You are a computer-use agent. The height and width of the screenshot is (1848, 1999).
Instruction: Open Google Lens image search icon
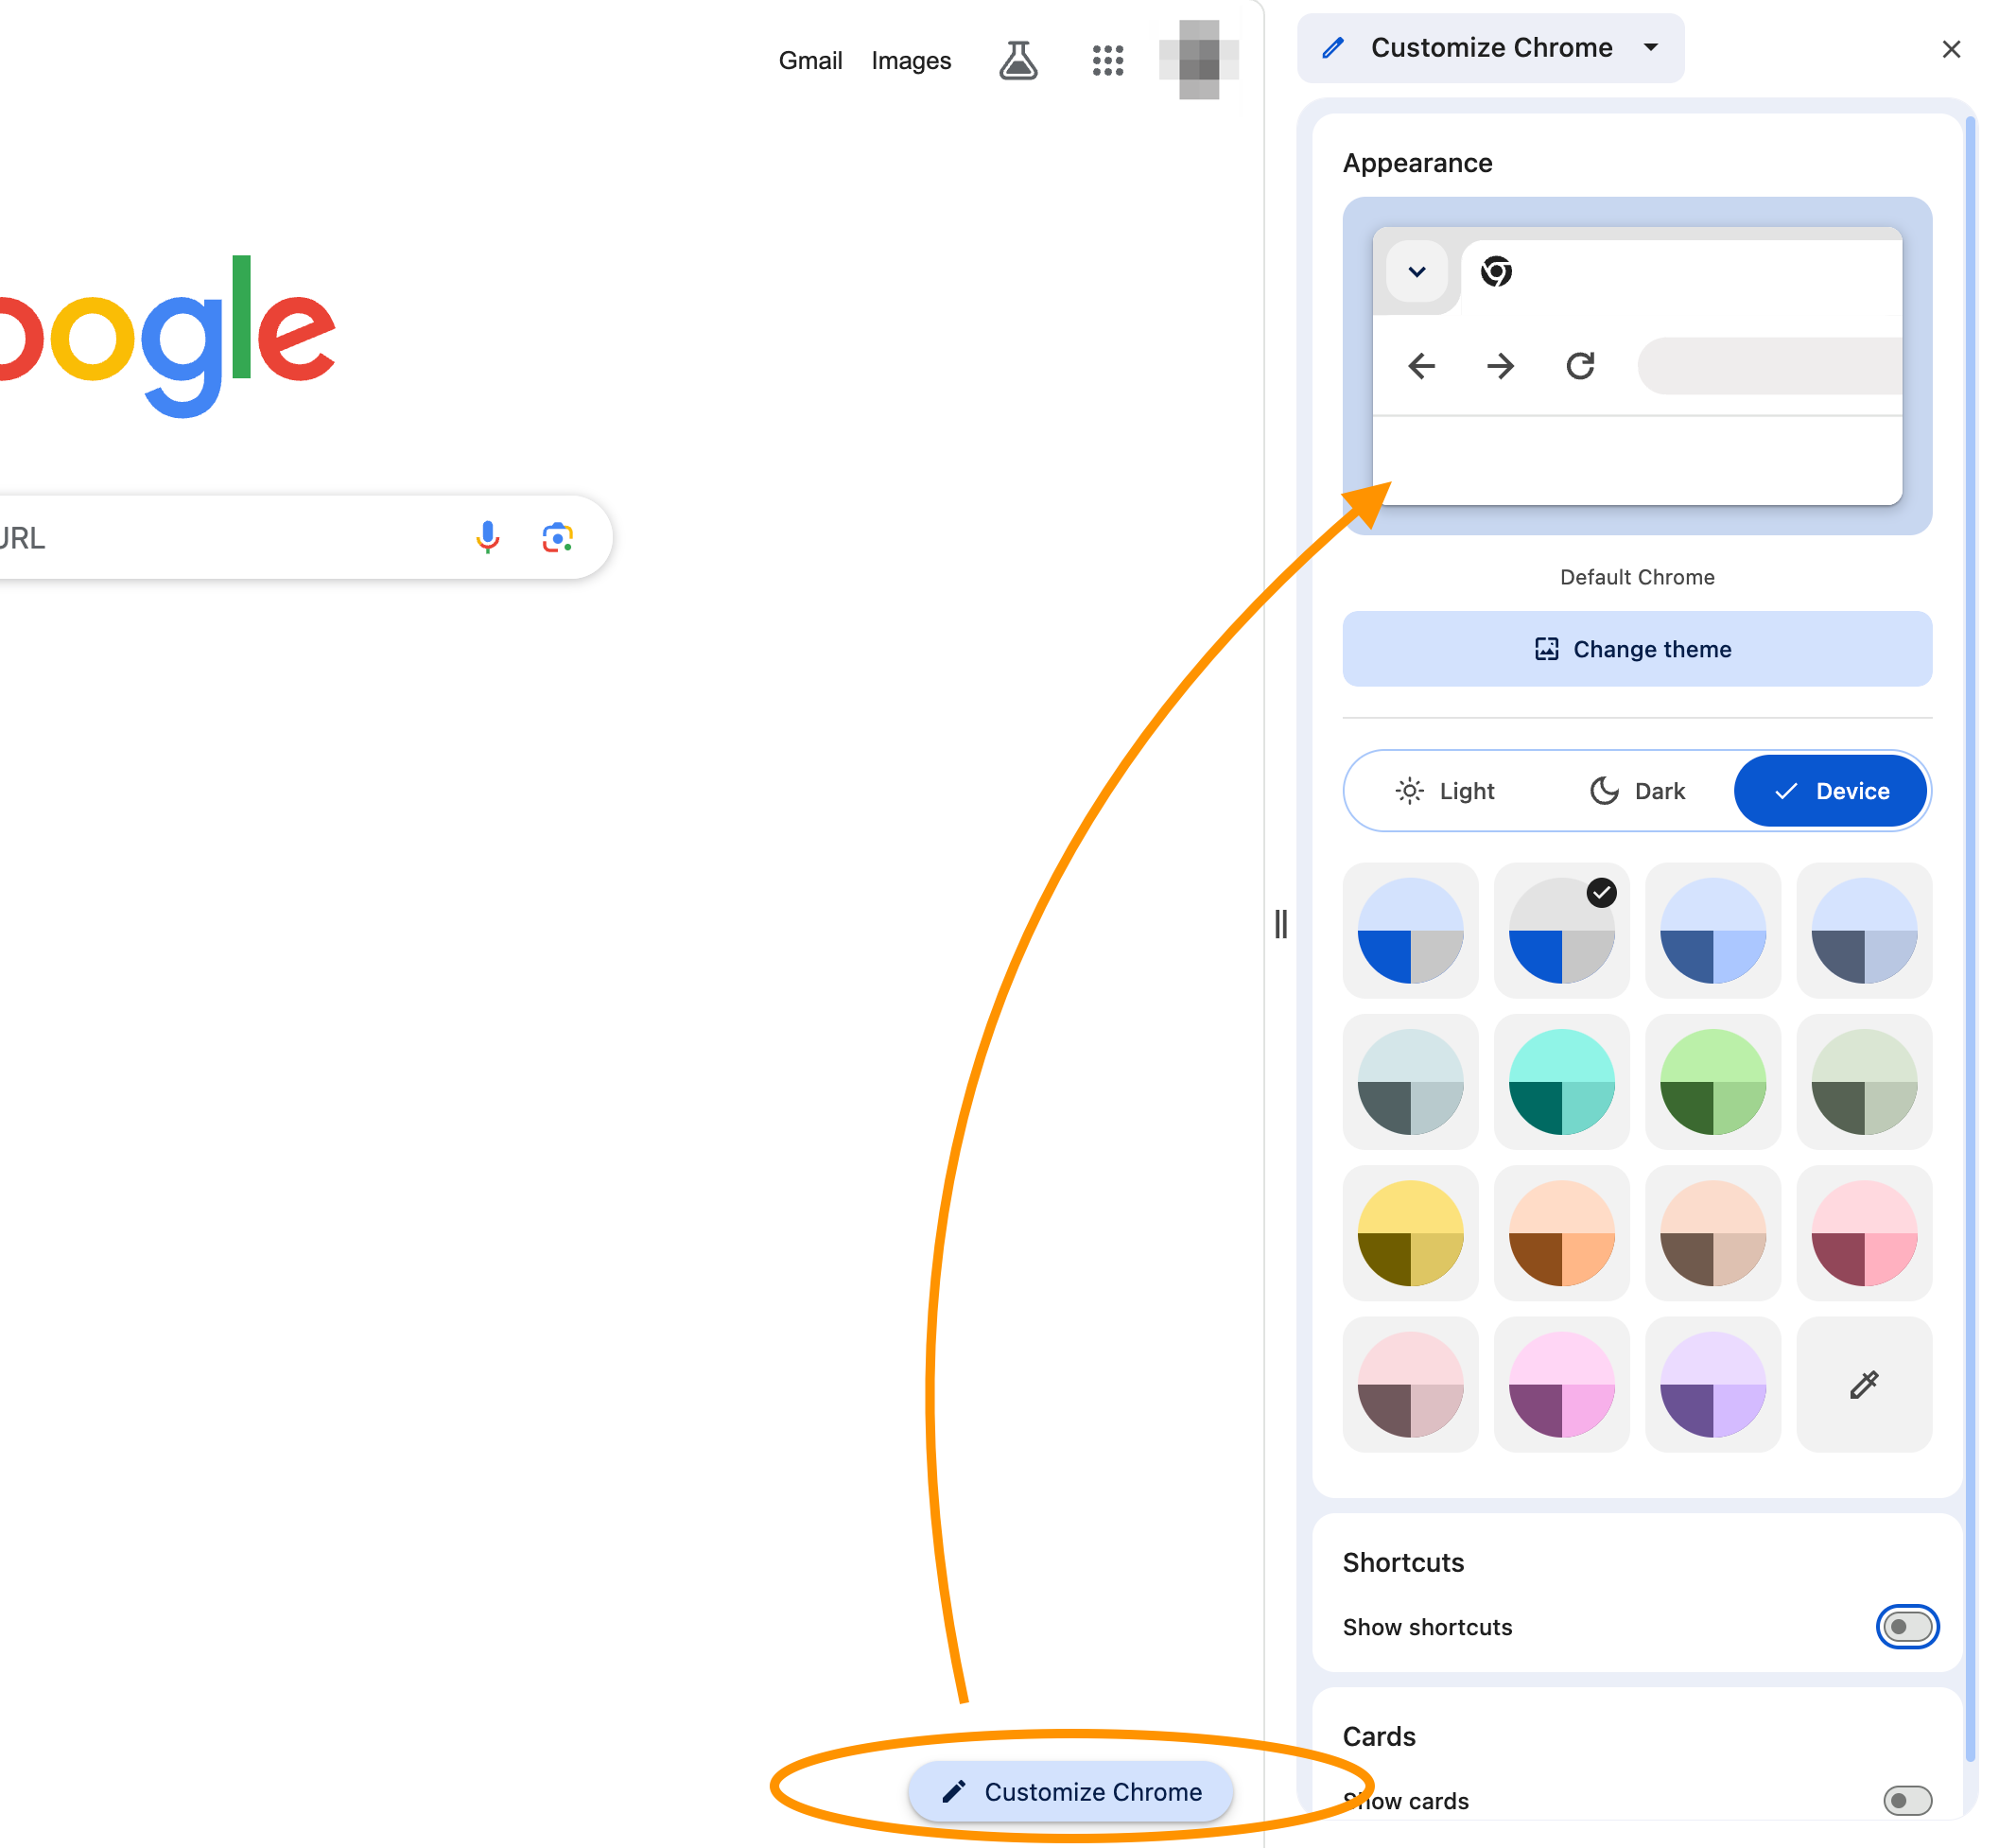557,537
